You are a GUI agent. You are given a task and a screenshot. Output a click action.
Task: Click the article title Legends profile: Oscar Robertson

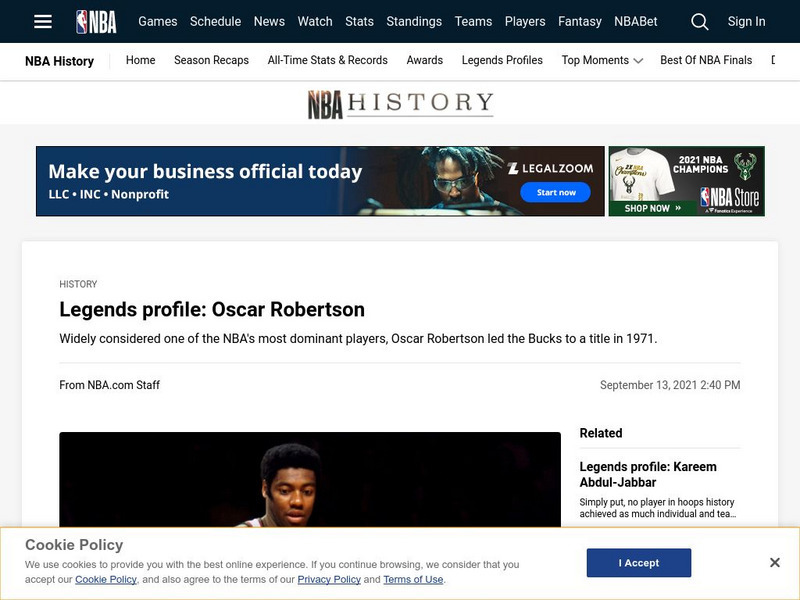[212, 310]
